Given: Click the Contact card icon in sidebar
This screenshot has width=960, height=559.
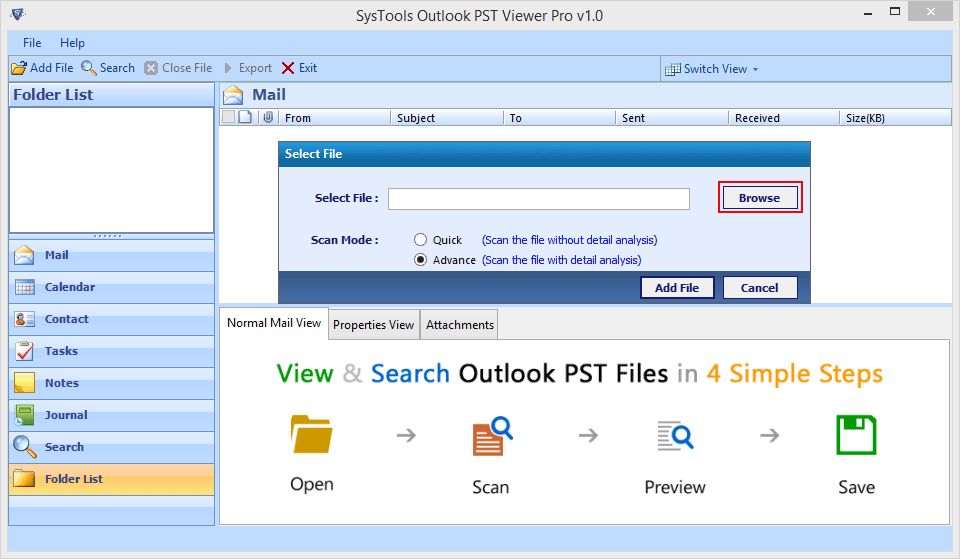Looking at the screenshot, I should [24, 319].
